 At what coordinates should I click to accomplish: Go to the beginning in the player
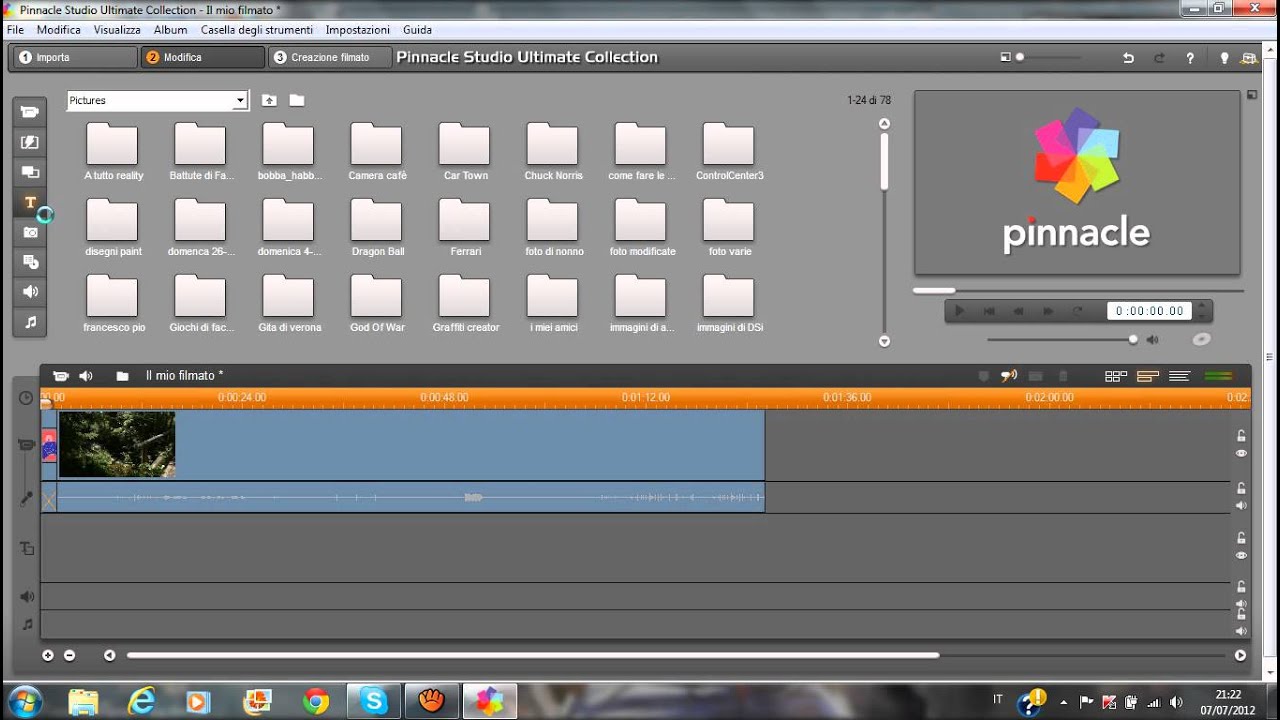(989, 311)
